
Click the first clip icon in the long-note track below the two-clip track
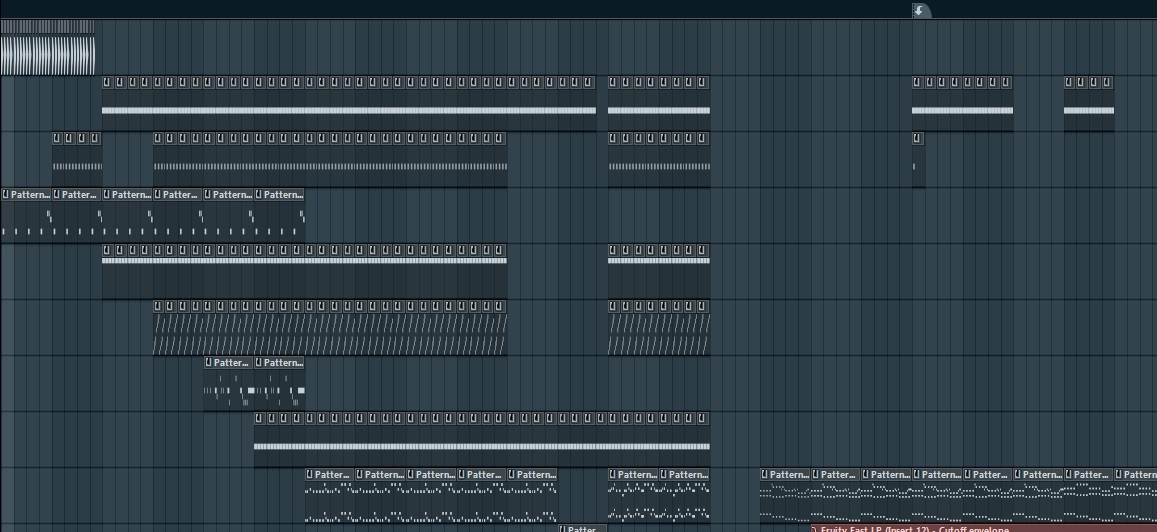(260, 418)
